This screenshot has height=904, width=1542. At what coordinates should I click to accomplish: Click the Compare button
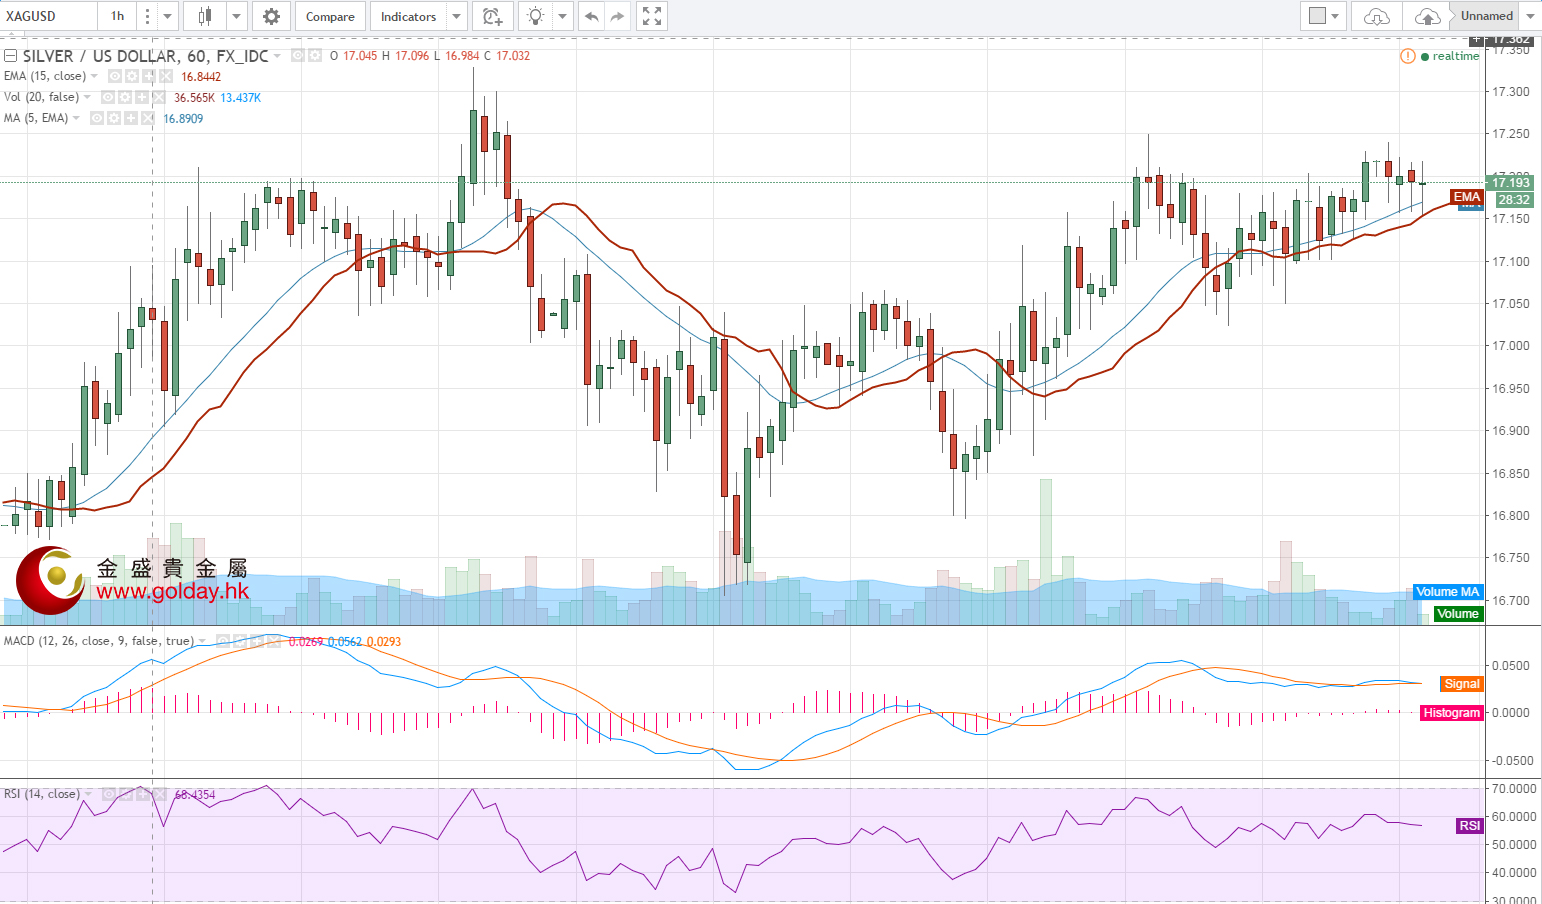tap(330, 16)
